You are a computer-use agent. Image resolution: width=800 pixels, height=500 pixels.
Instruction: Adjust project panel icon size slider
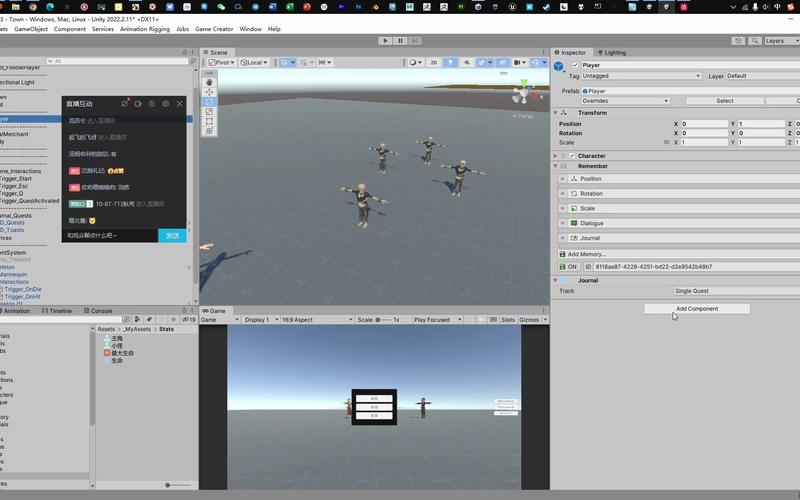[178, 485]
